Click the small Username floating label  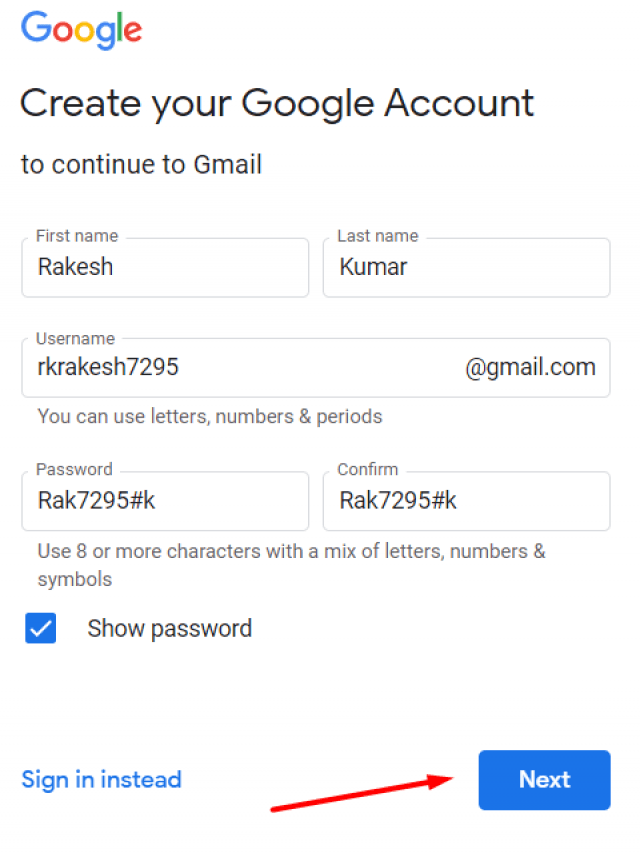75,339
